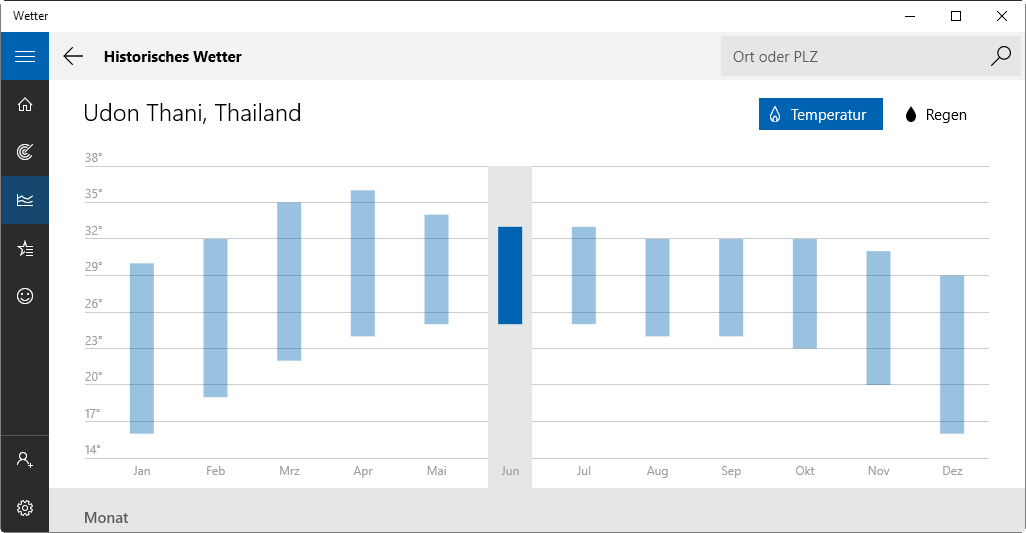Select the Mai temperature bar

click(436, 269)
